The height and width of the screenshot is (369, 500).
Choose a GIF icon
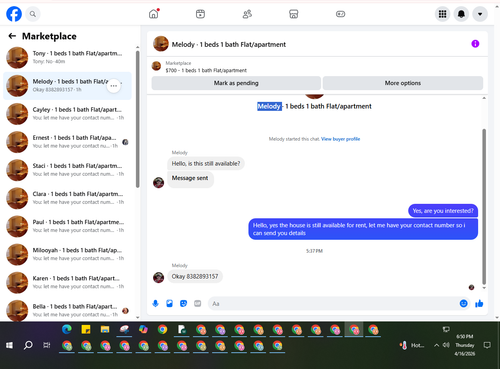pos(198,303)
